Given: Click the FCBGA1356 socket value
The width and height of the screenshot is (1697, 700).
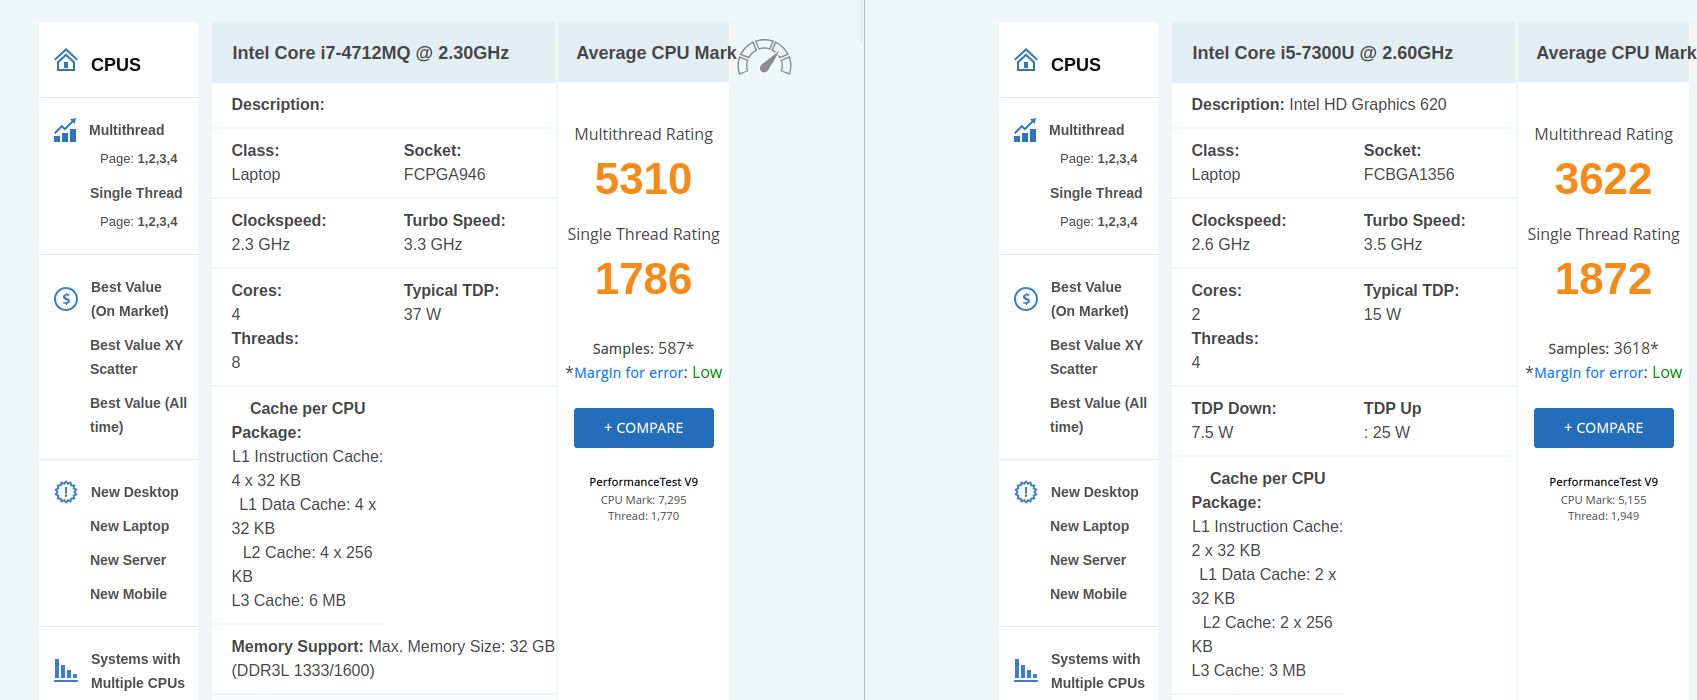Looking at the screenshot, I should tap(1409, 174).
